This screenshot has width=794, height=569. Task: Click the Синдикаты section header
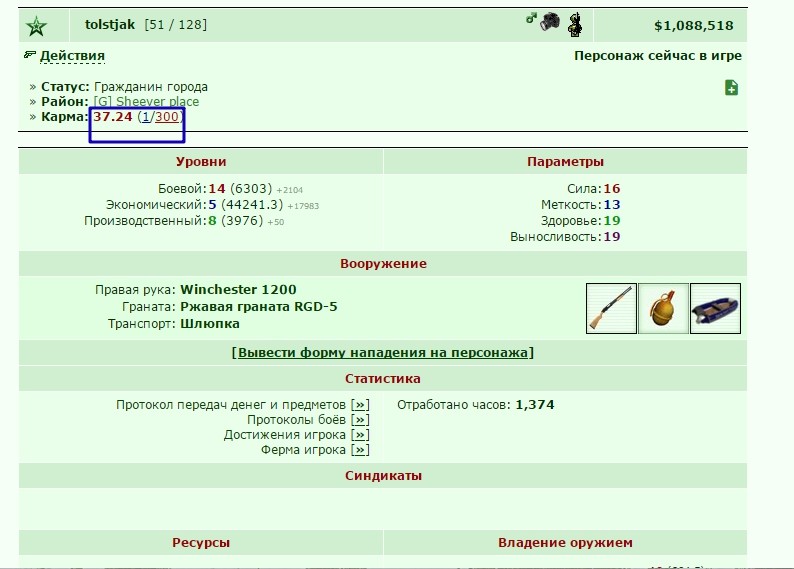point(383,476)
